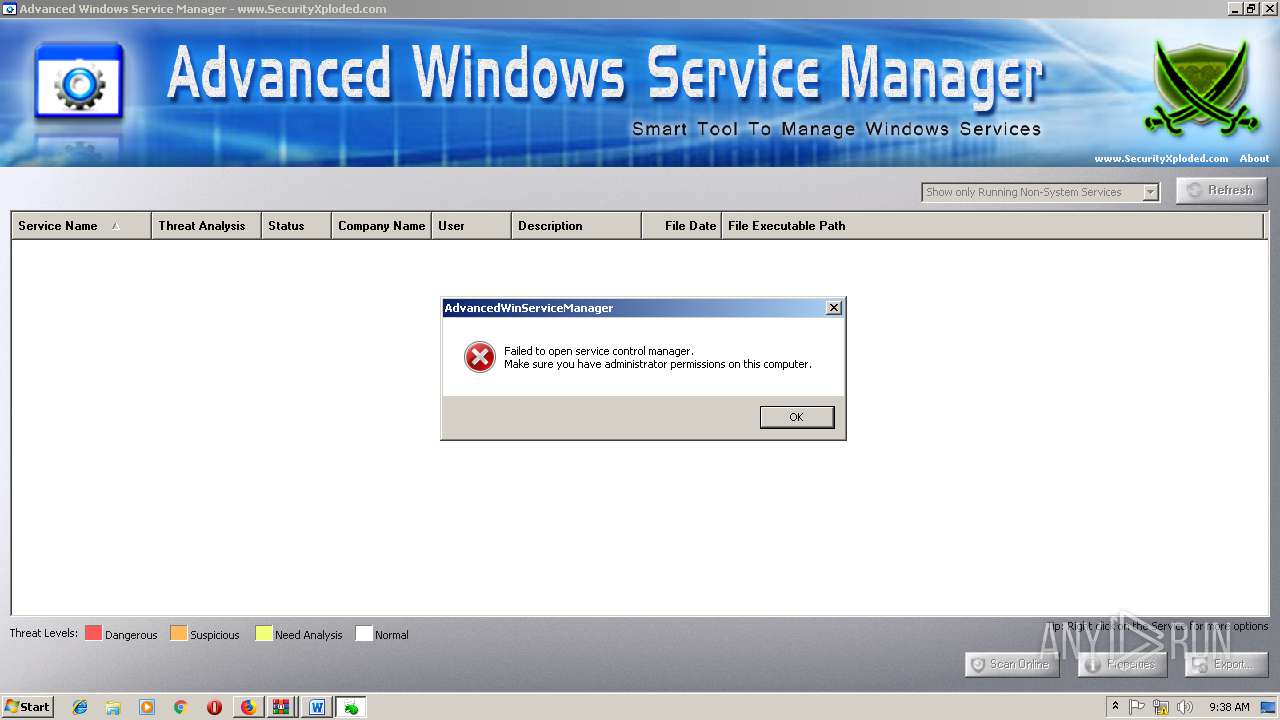The height and width of the screenshot is (720, 1280).
Task: Close the AdvancedWinServiceManager error dialog
Action: click(x=833, y=308)
